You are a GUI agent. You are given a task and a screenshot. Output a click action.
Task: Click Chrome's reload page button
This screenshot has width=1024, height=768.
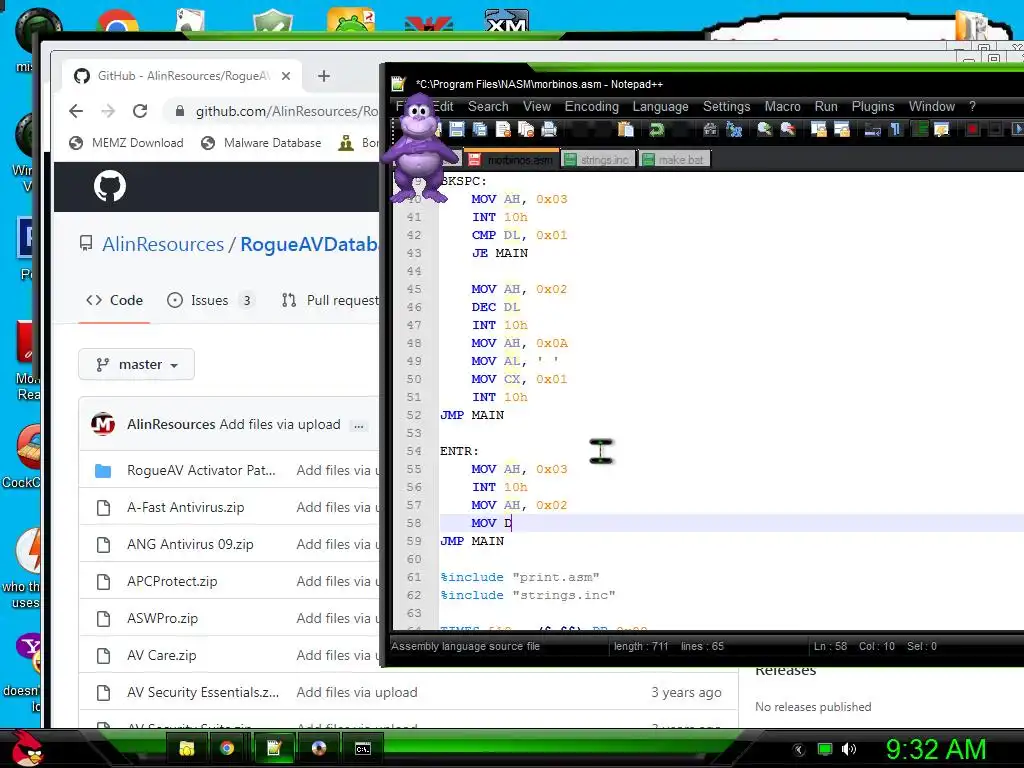click(140, 111)
